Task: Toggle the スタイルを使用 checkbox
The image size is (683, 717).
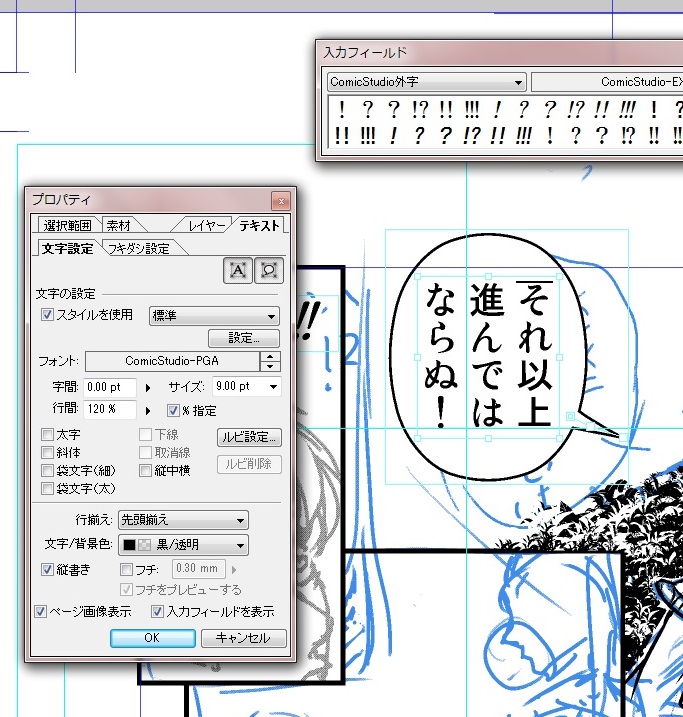Action: pyautogui.click(x=47, y=314)
